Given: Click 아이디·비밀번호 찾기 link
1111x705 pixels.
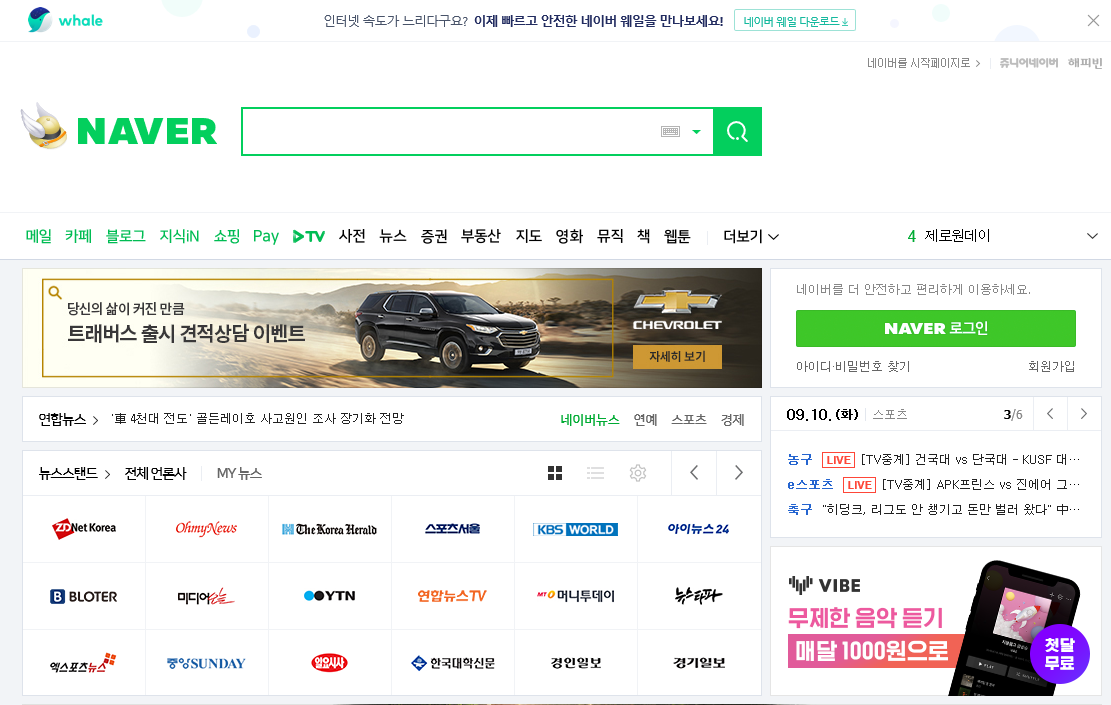Looking at the screenshot, I should [x=853, y=366].
